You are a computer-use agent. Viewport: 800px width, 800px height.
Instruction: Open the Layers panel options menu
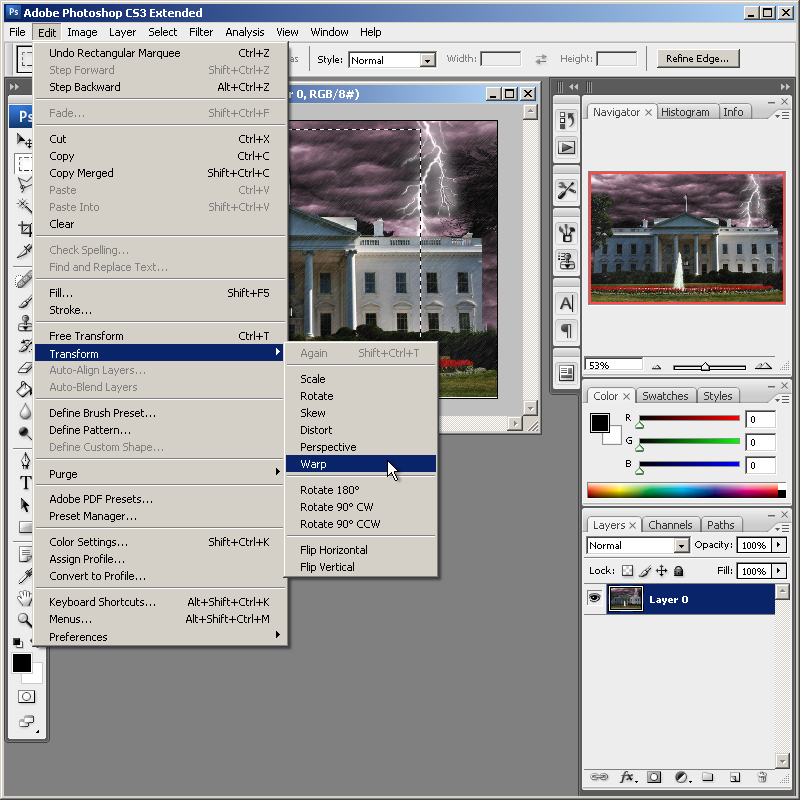[782, 528]
